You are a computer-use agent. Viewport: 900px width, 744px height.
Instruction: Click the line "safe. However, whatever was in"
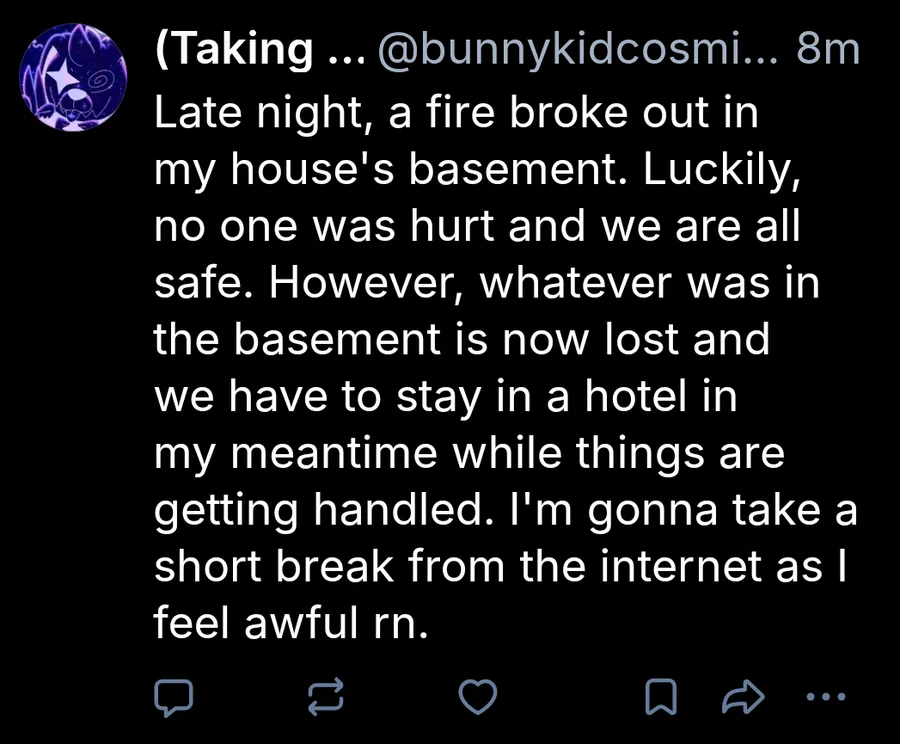pyautogui.click(x=486, y=284)
